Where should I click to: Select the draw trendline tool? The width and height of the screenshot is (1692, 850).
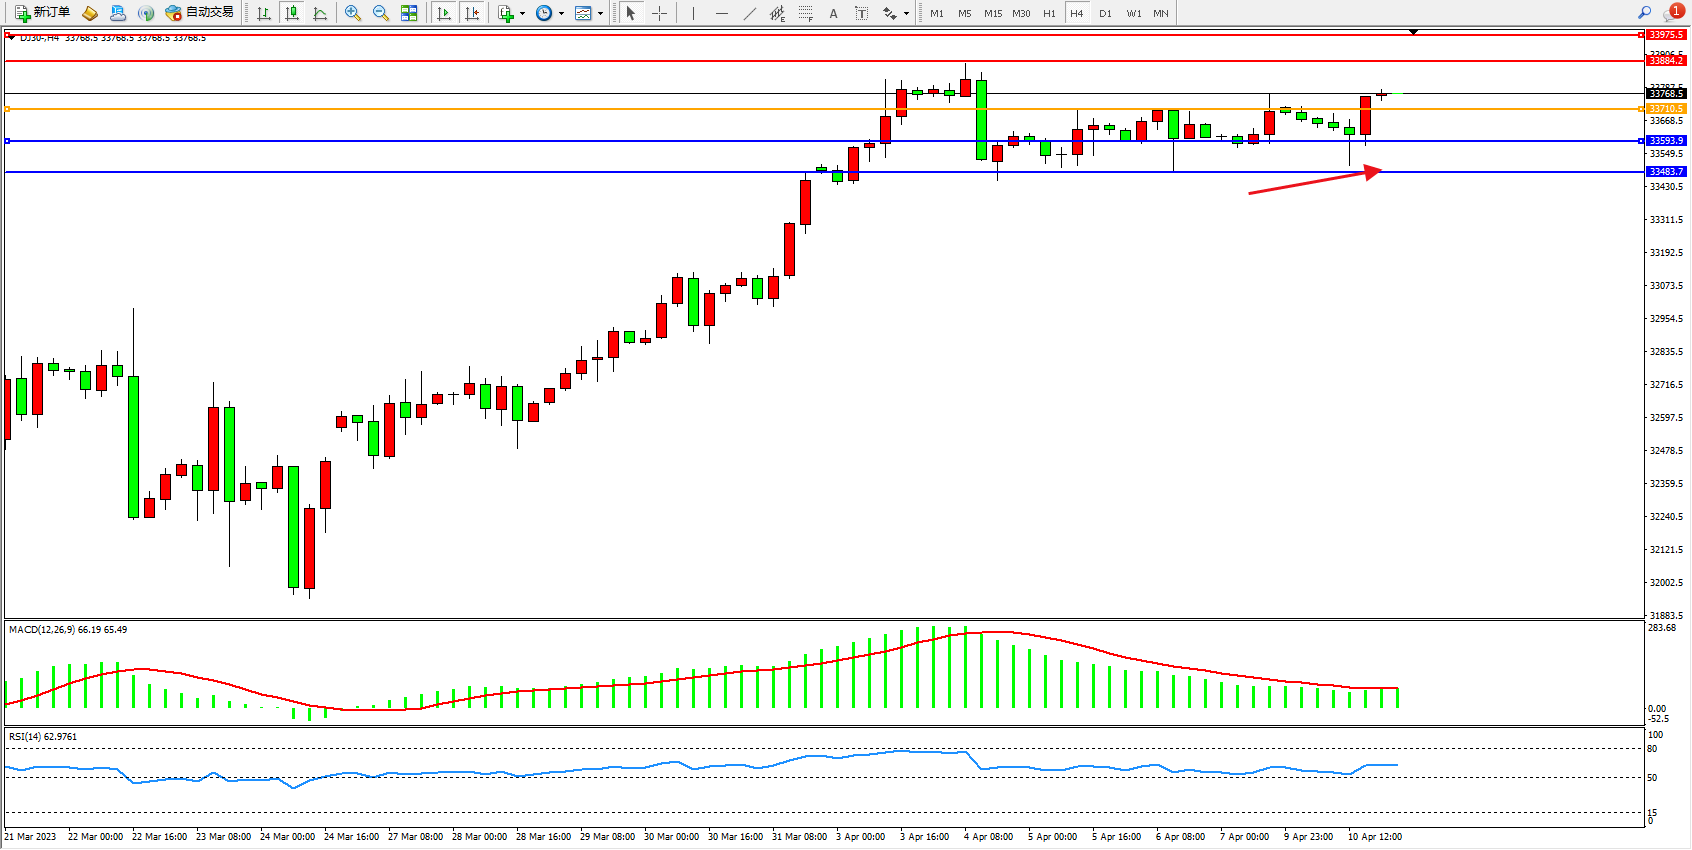point(750,13)
